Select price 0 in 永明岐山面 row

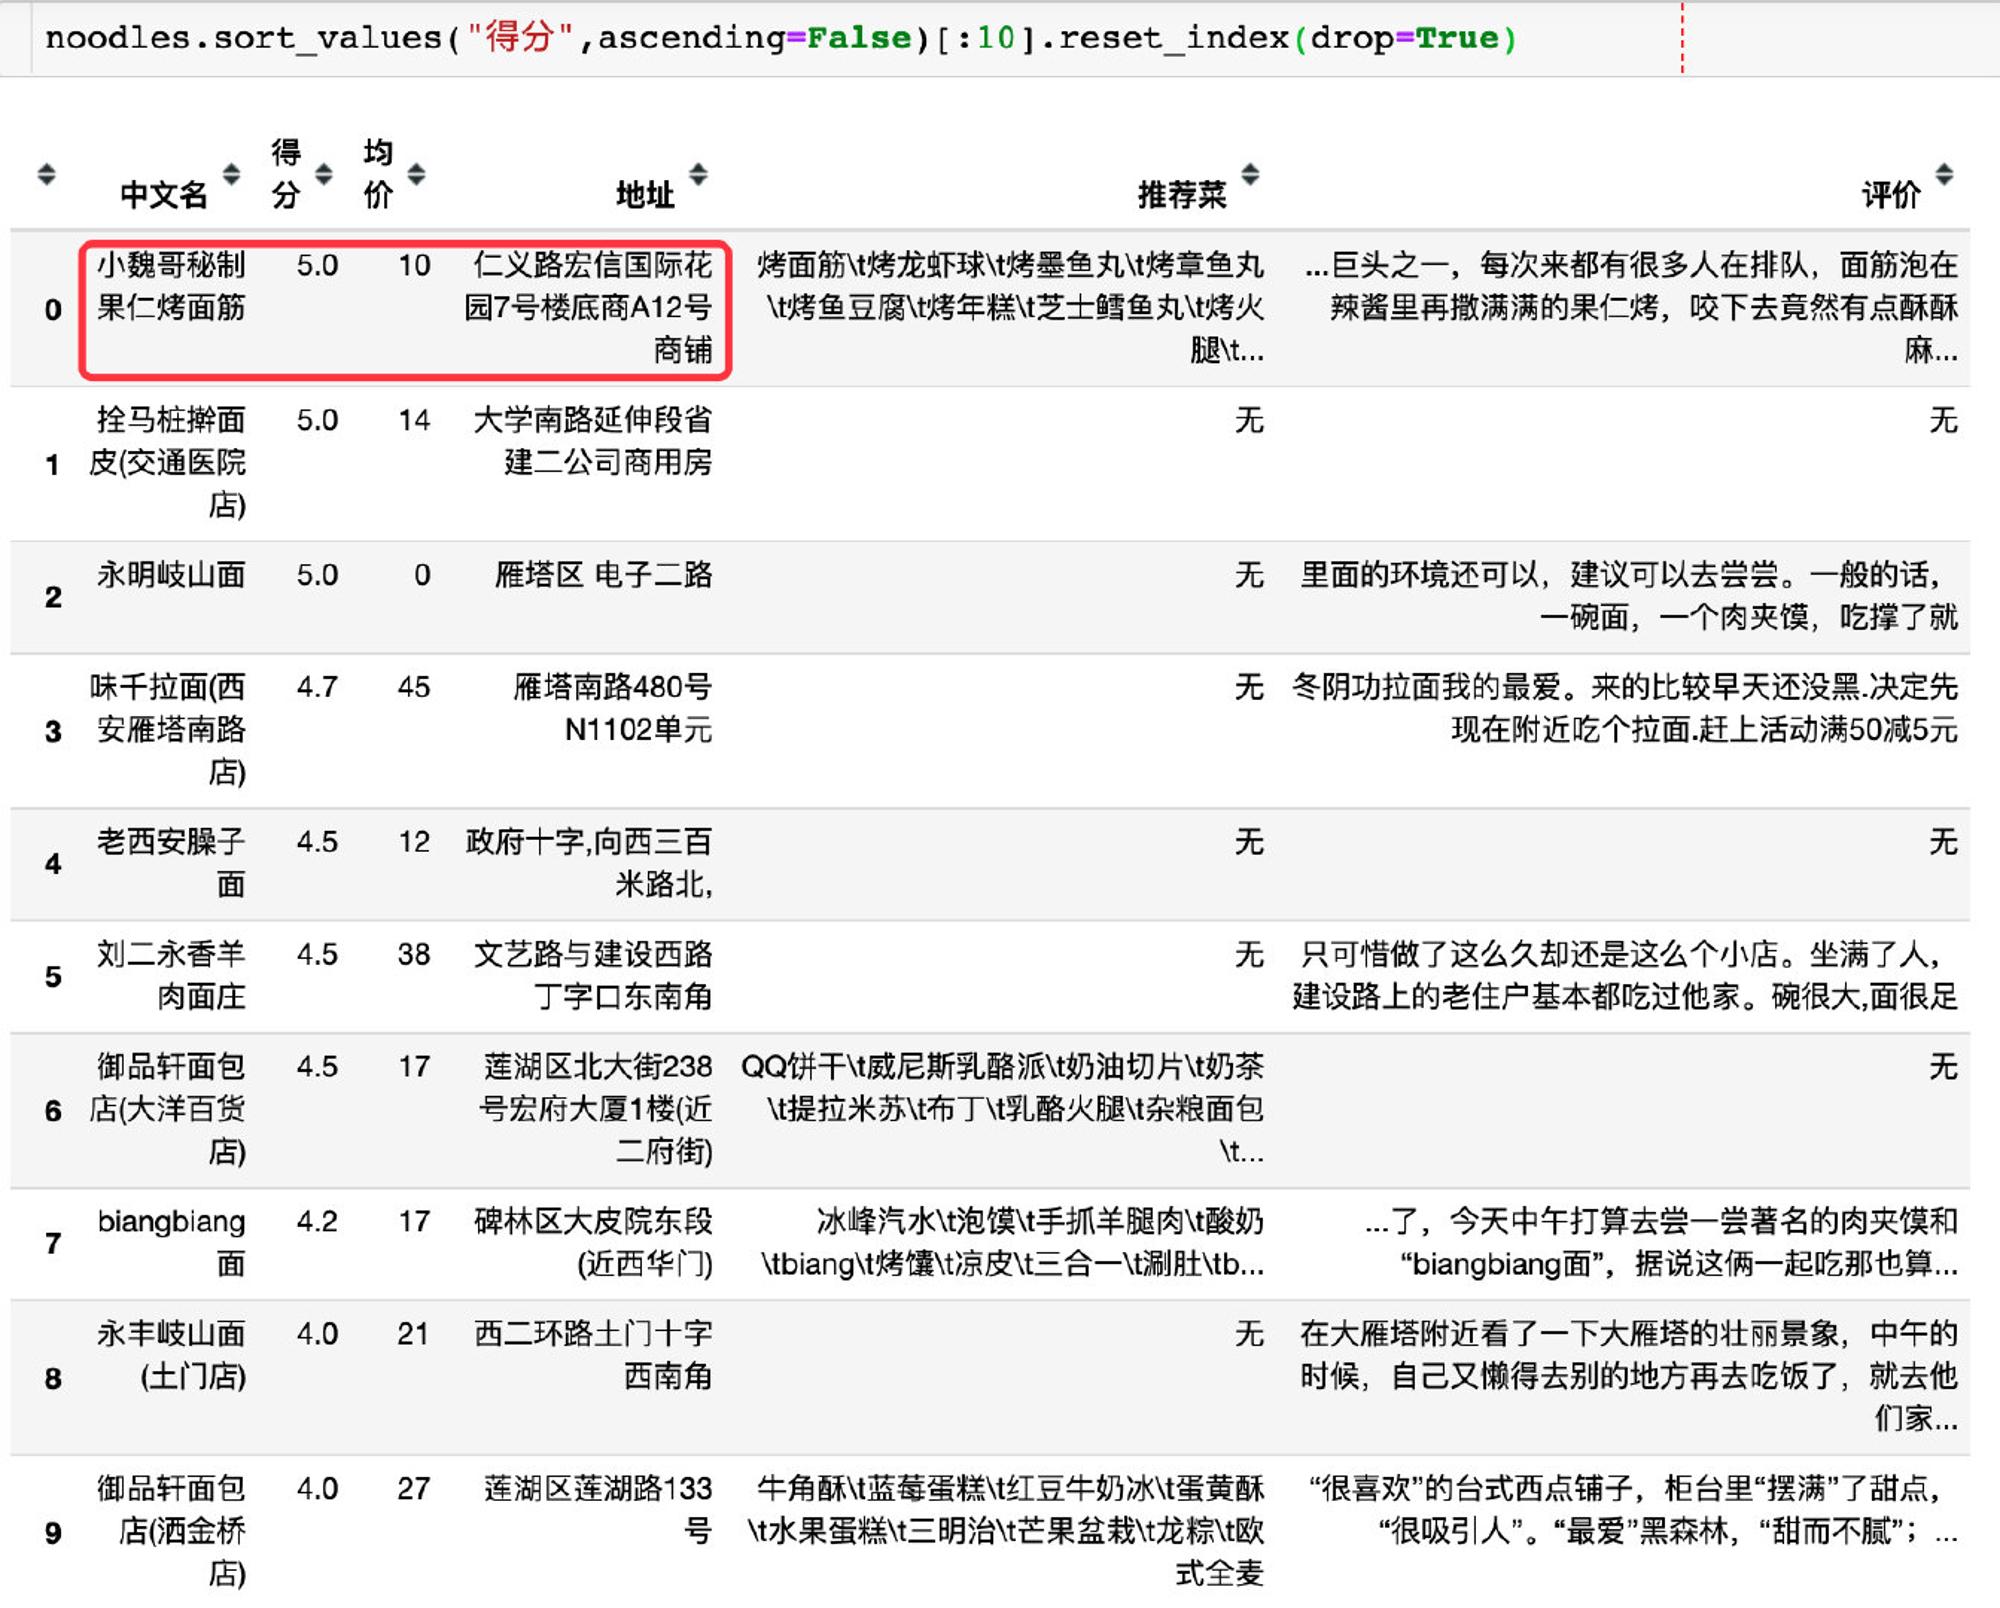point(422,574)
